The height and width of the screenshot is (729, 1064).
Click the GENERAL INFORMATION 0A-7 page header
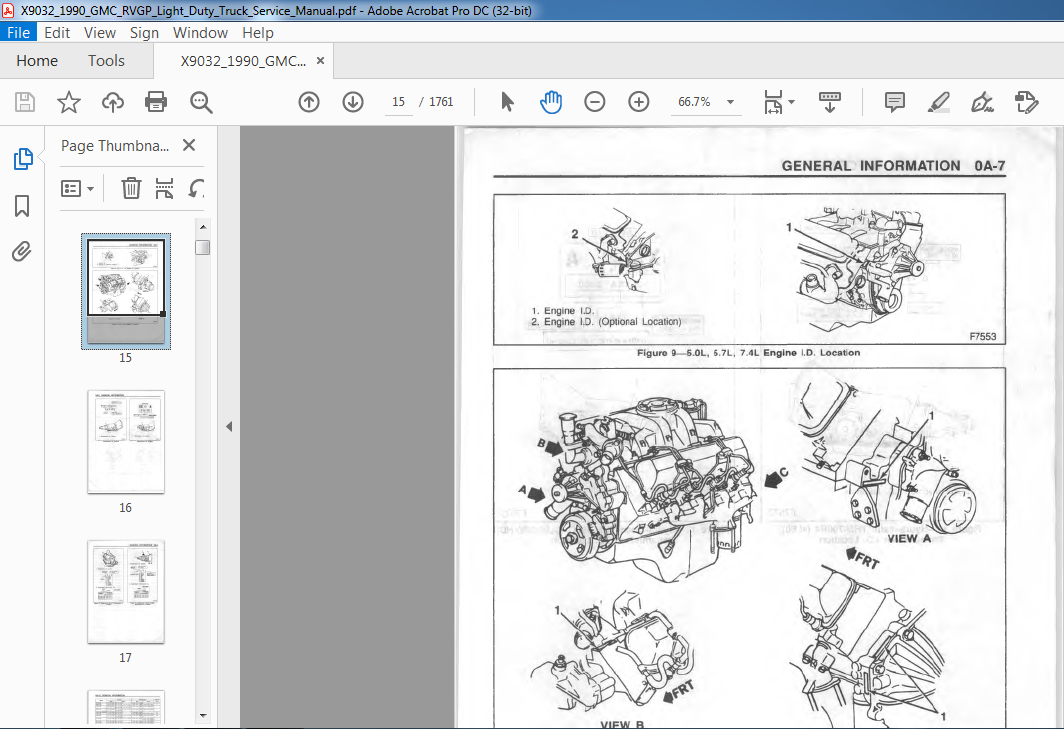[893, 166]
